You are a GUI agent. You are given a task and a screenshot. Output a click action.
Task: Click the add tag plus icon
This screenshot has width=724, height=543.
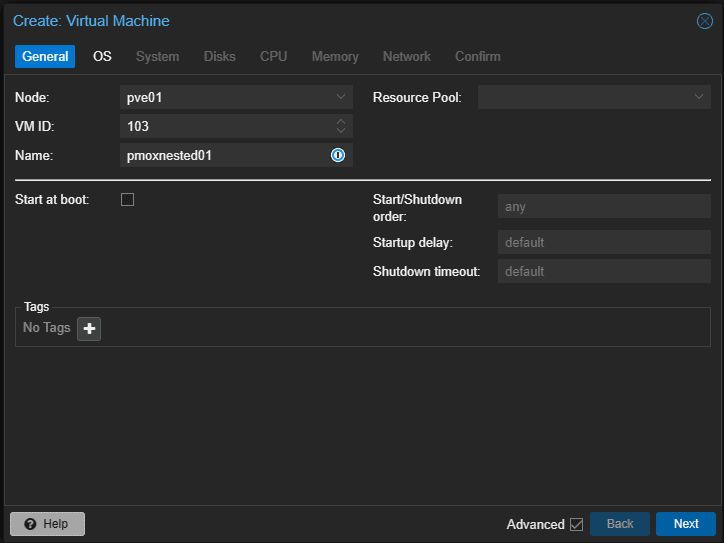click(x=89, y=328)
